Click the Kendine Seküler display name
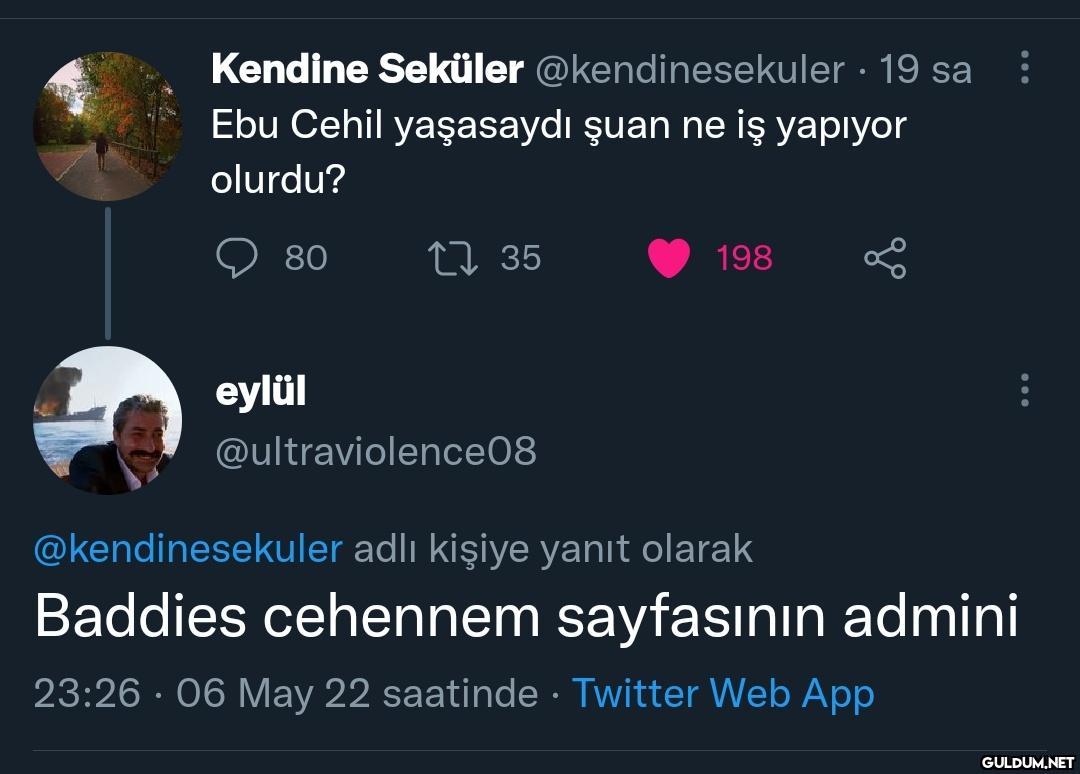Image resolution: width=1080 pixels, height=774 pixels. (367, 70)
